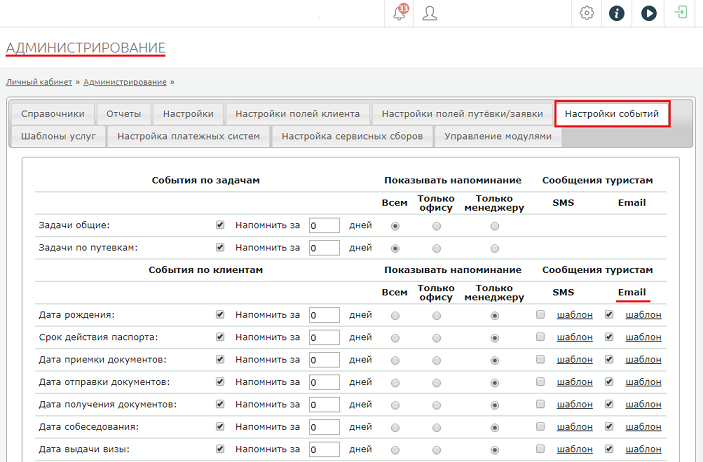Toggle the Задачи по путевкам checkbox
The height and width of the screenshot is (462, 703).
coord(220,247)
